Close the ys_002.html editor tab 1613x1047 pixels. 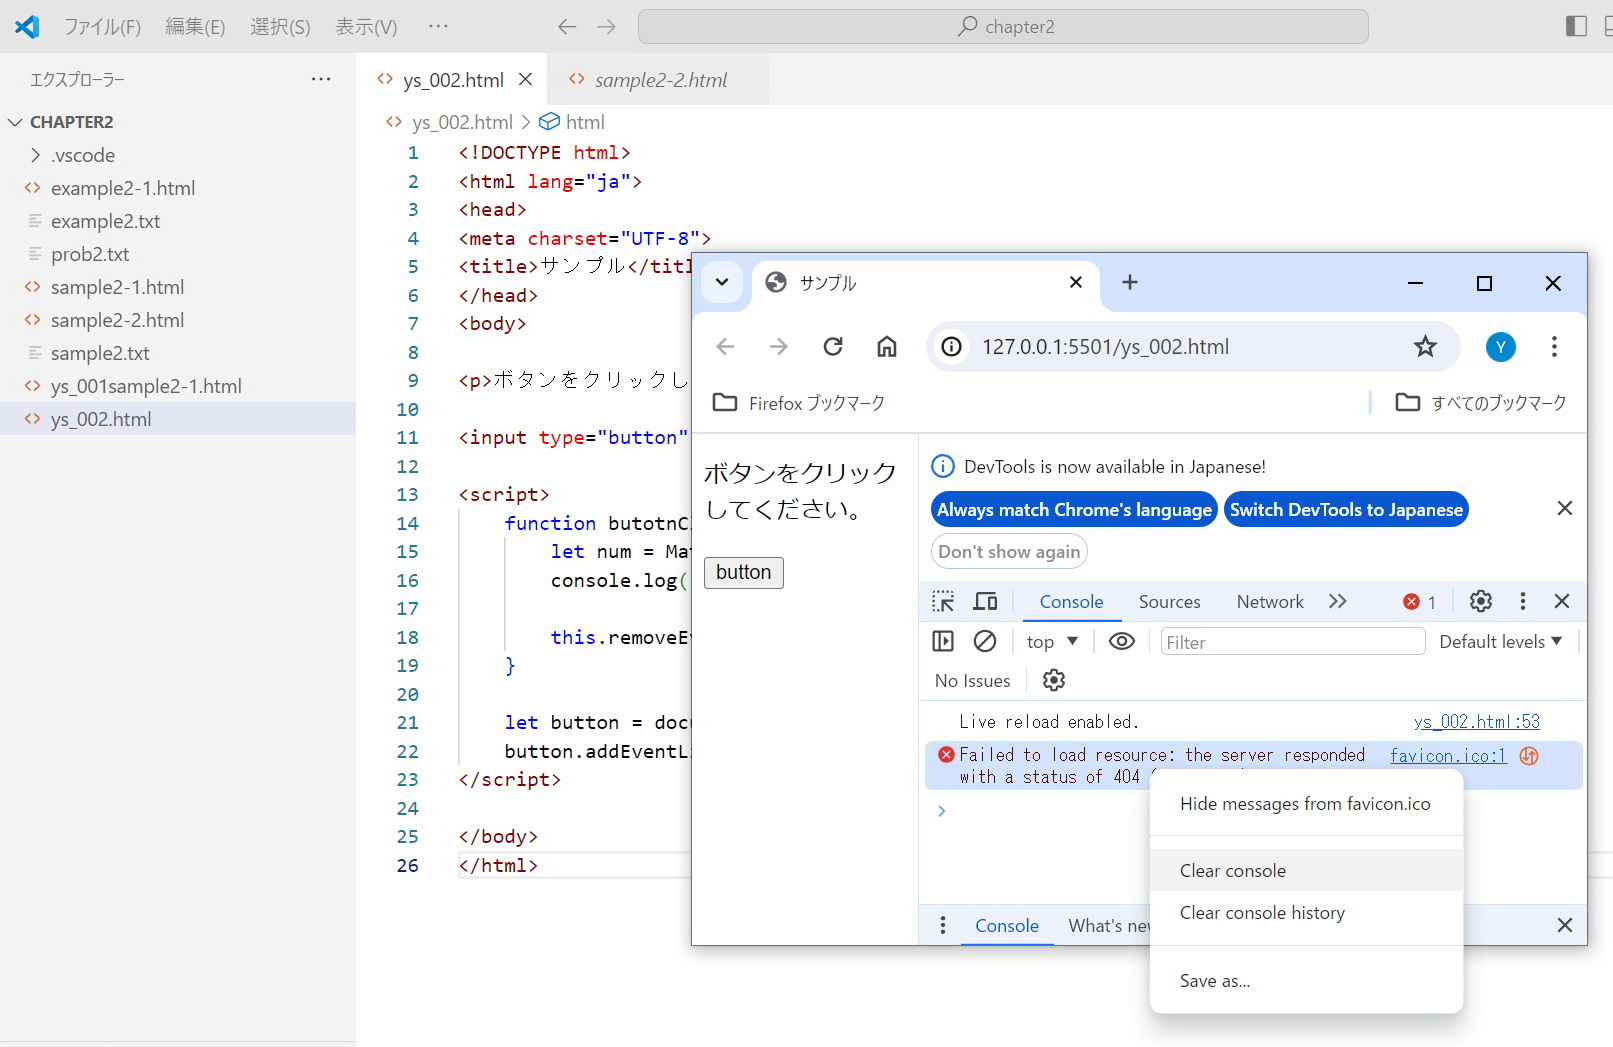(526, 79)
